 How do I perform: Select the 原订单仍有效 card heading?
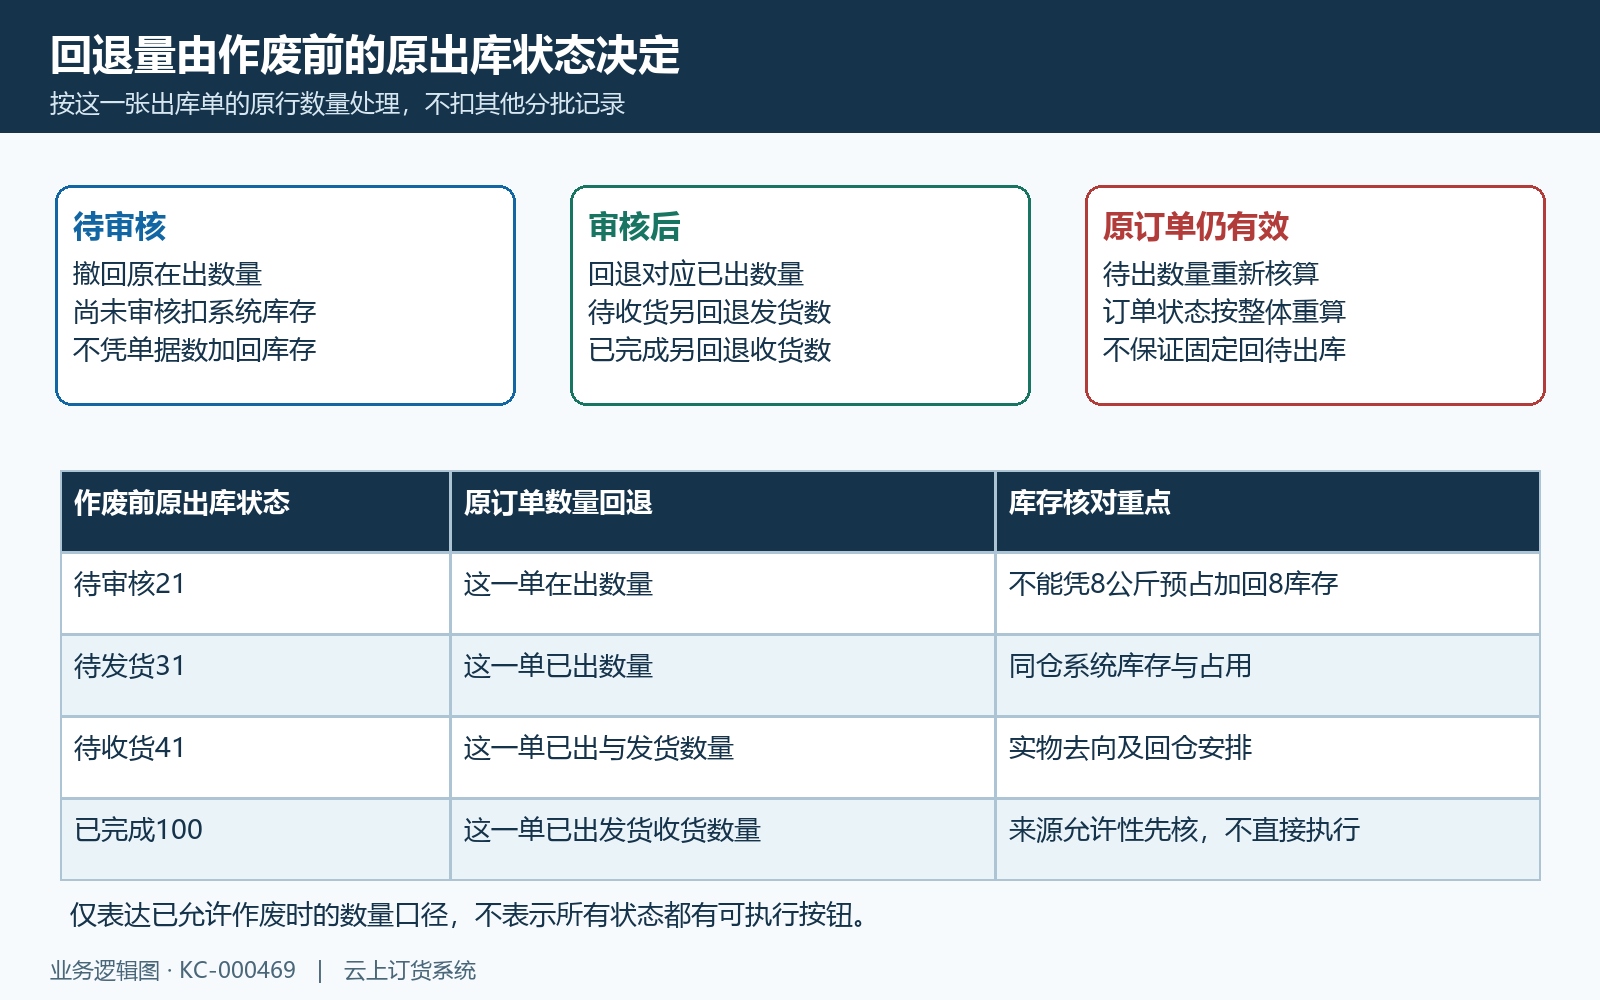1196,227
